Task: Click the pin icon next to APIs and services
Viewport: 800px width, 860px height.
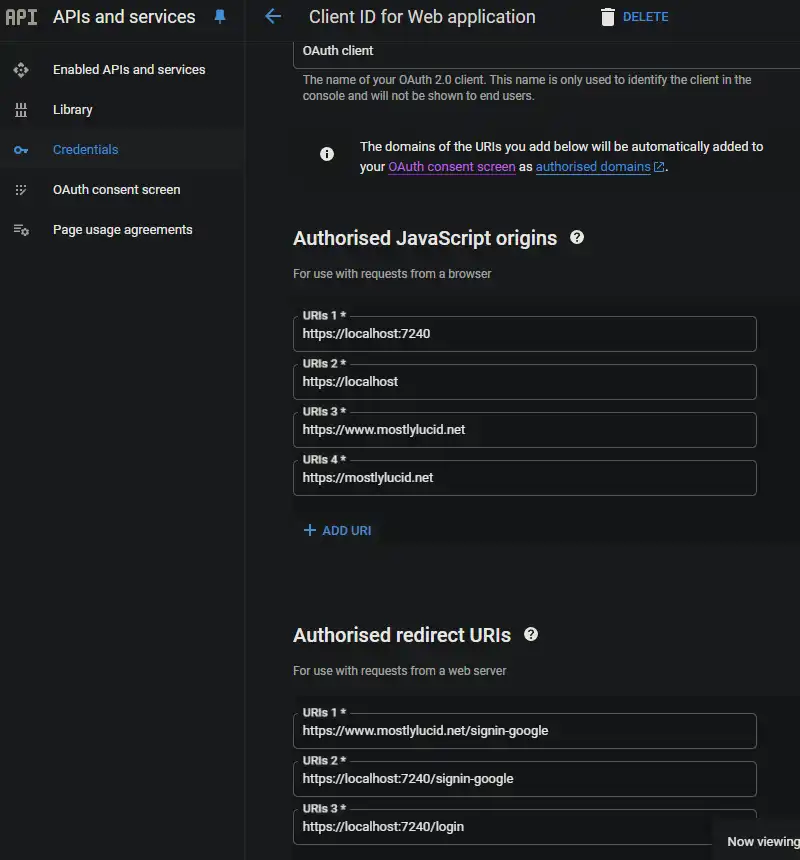Action: [x=221, y=16]
